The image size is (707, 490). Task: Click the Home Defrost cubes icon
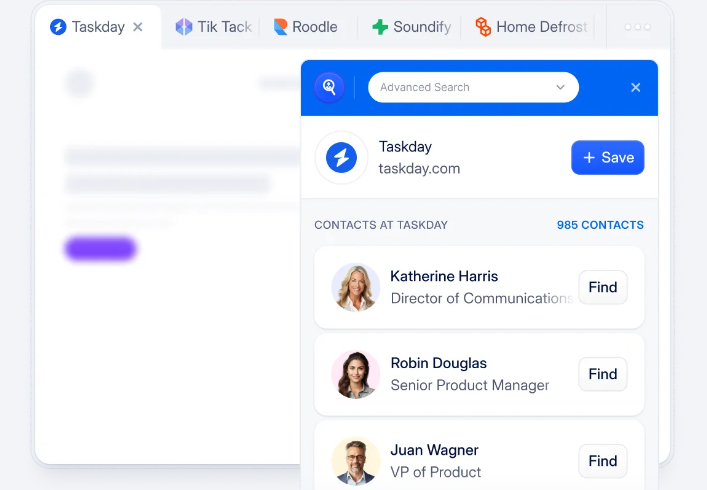tap(483, 27)
